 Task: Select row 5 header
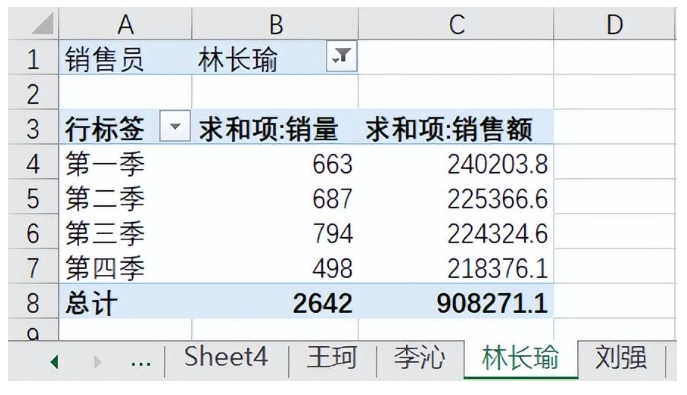click(33, 197)
